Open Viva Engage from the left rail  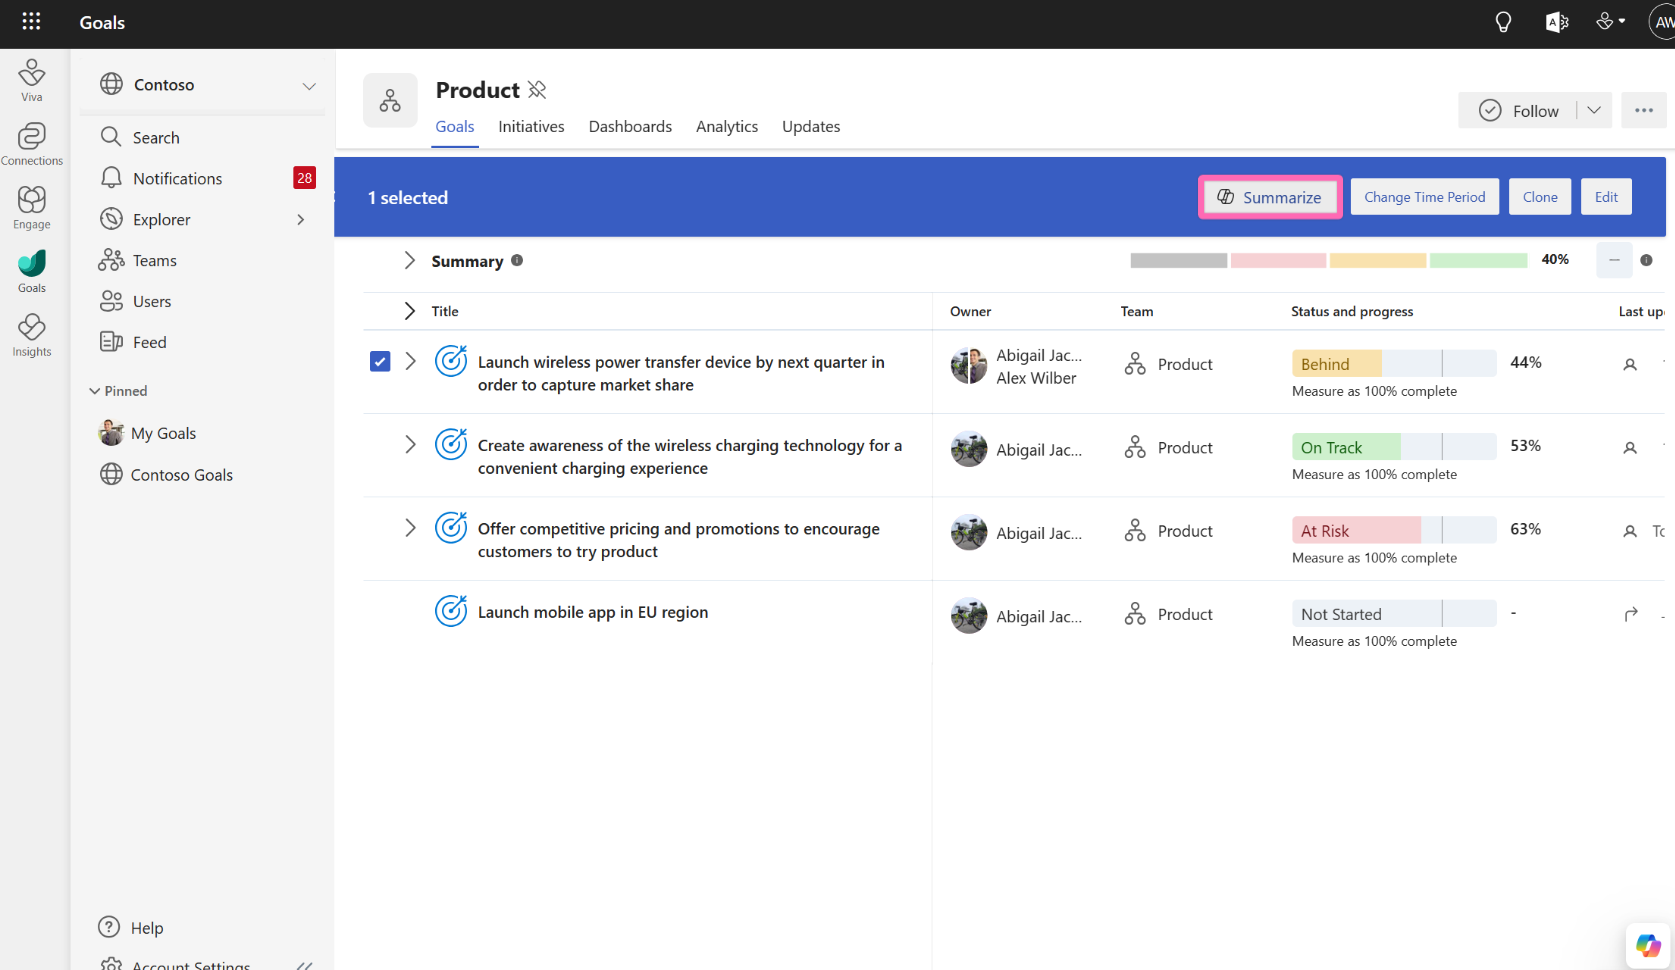tap(31, 205)
